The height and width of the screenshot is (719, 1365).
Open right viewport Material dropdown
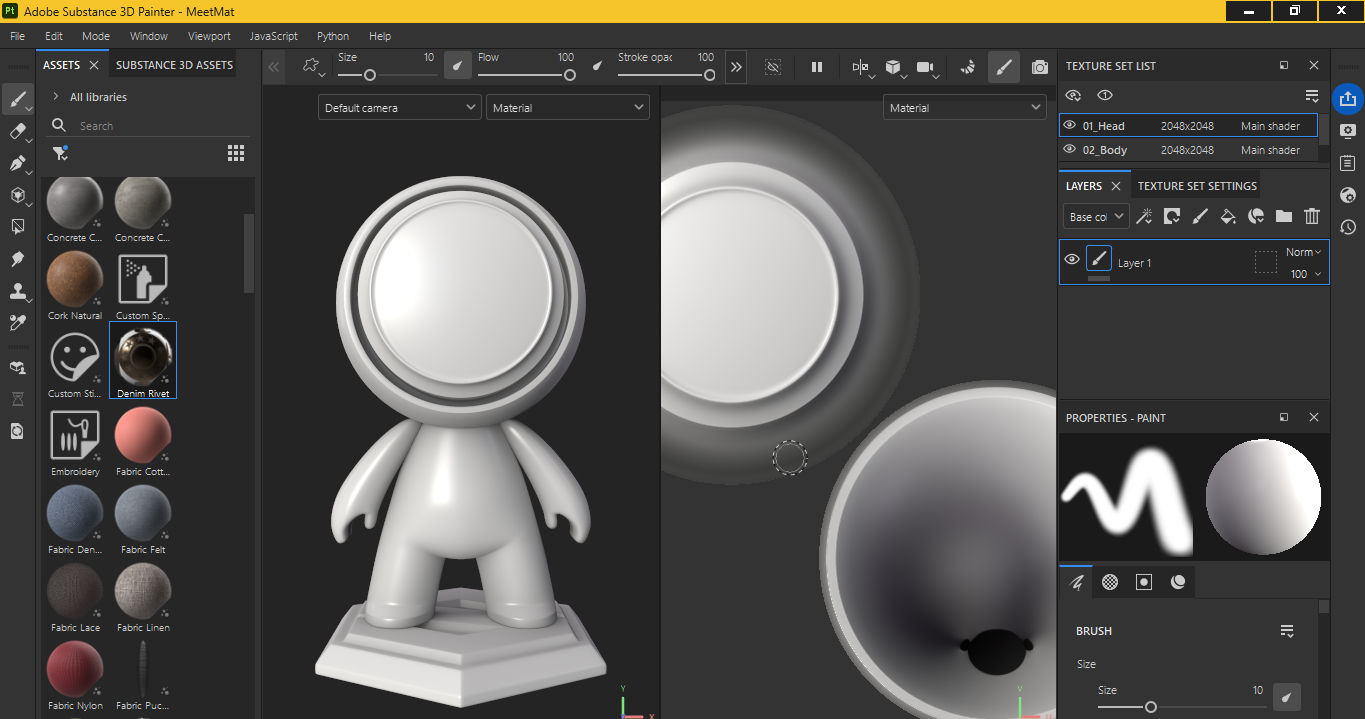[x=964, y=107]
